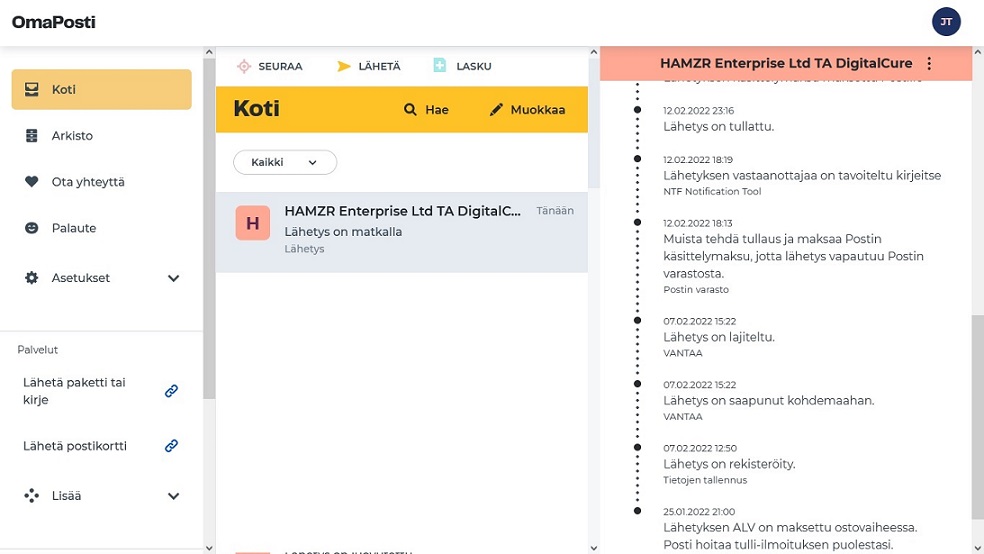984x554 pixels.
Task: Click the JT user avatar
Action: click(x=946, y=21)
